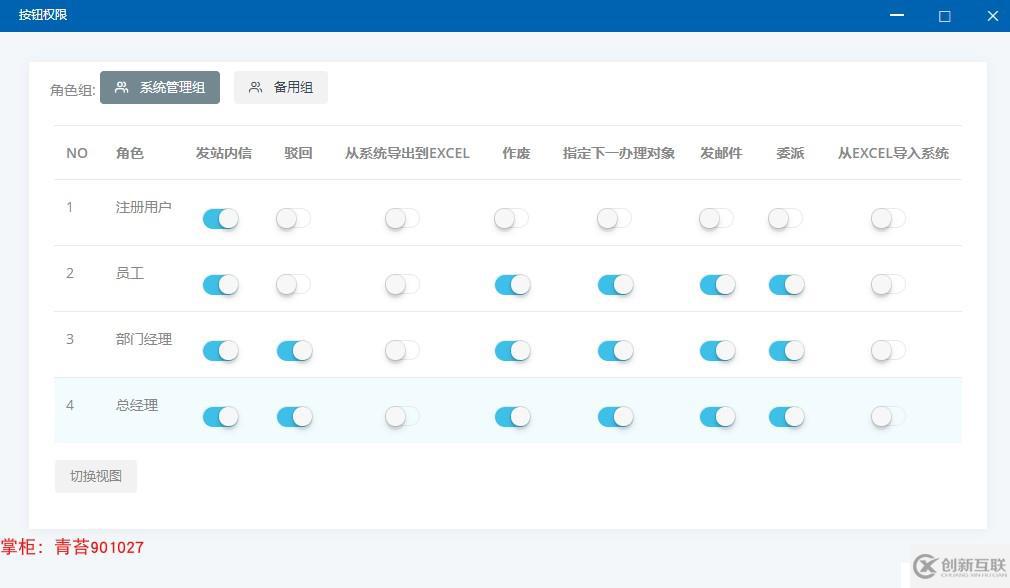Enable 驳回 for 注册用户
This screenshot has height=588, width=1010.
click(294, 218)
